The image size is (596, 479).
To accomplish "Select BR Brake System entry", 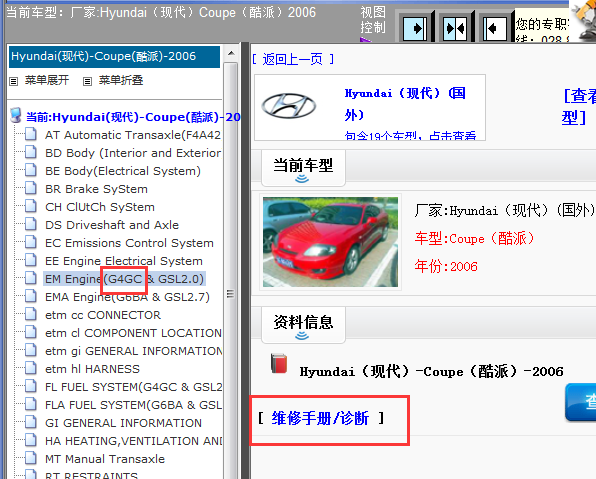I will (x=96, y=189).
